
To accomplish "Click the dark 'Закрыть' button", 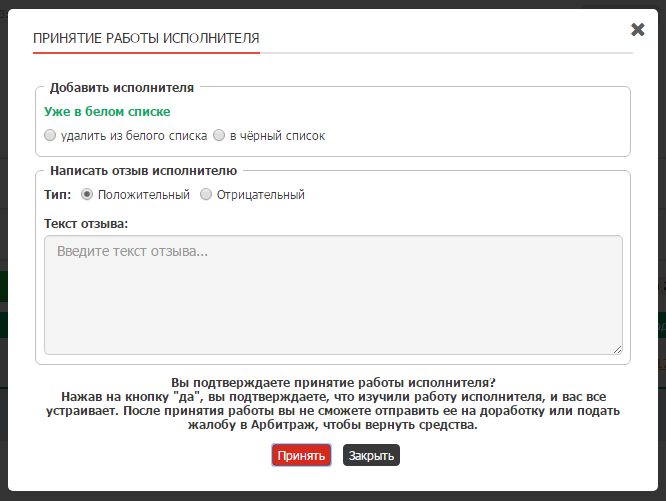I will click(371, 455).
